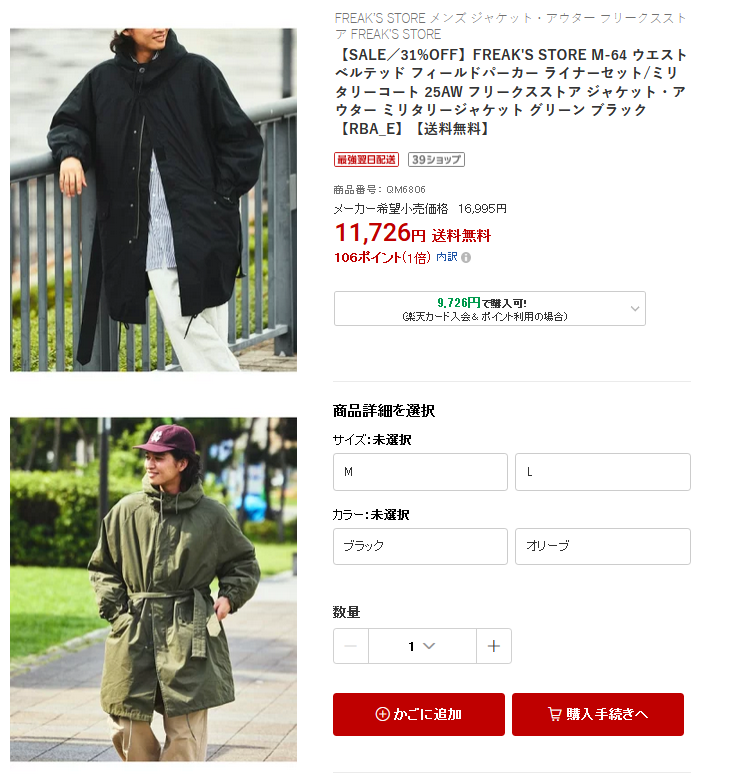Expand the 9,726円で購入可 panel
The image size is (737, 778).
pyautogui.click(x=489, y=309)
